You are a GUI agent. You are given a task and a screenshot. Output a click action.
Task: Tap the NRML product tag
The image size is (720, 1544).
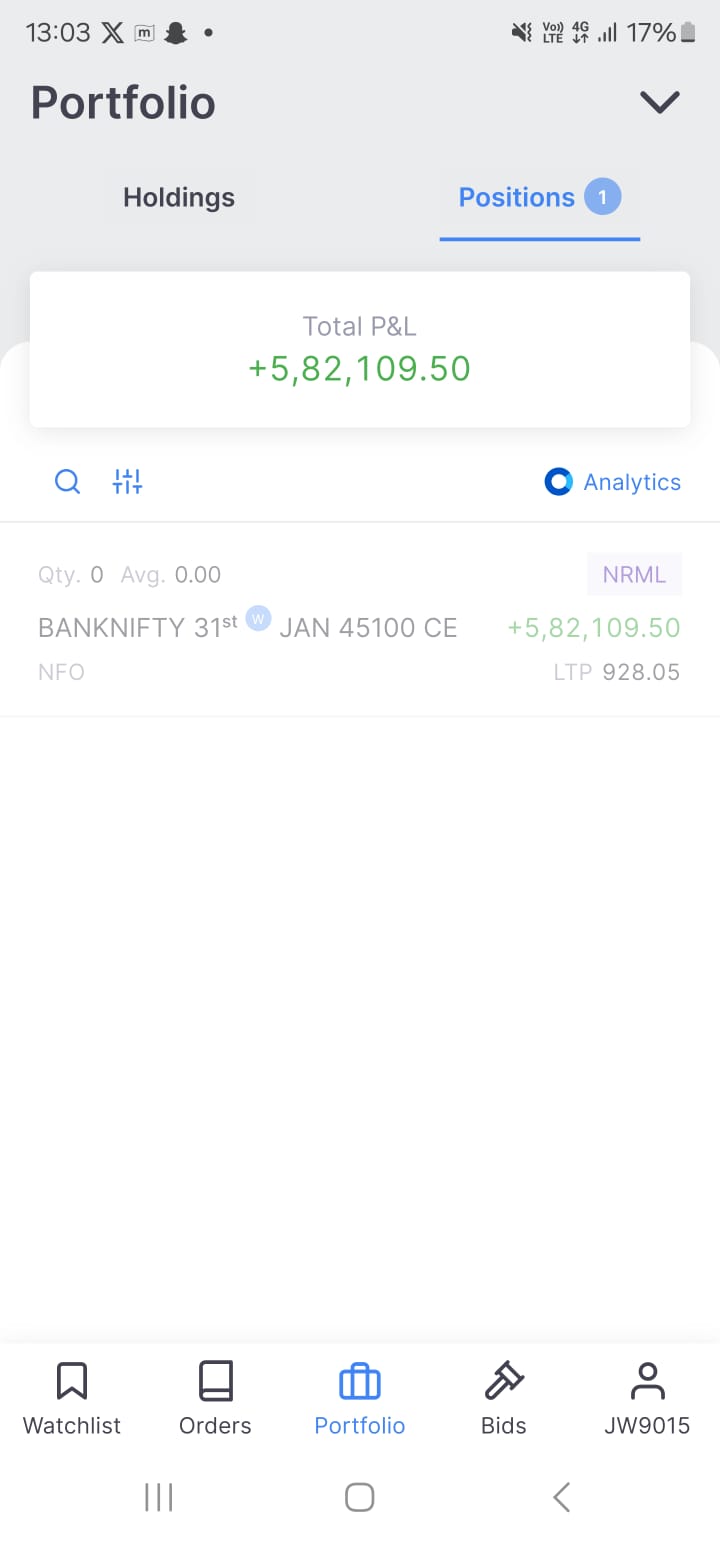634,575
